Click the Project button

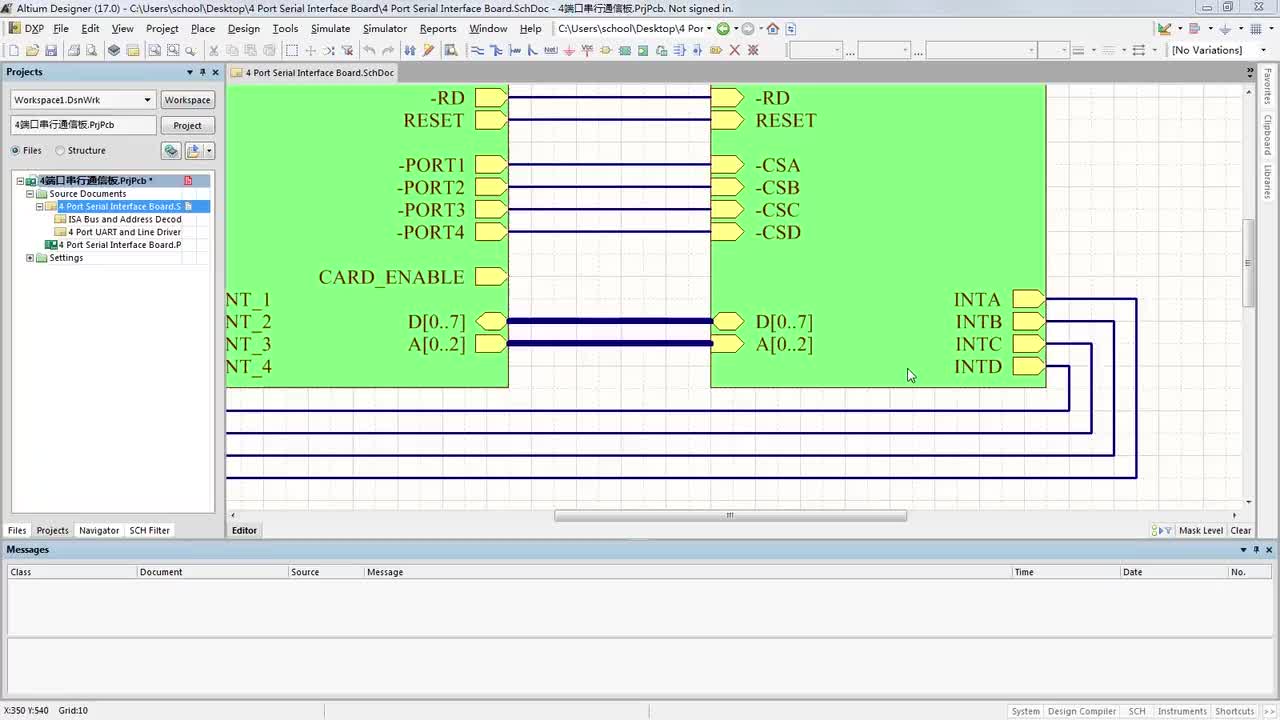187,125
